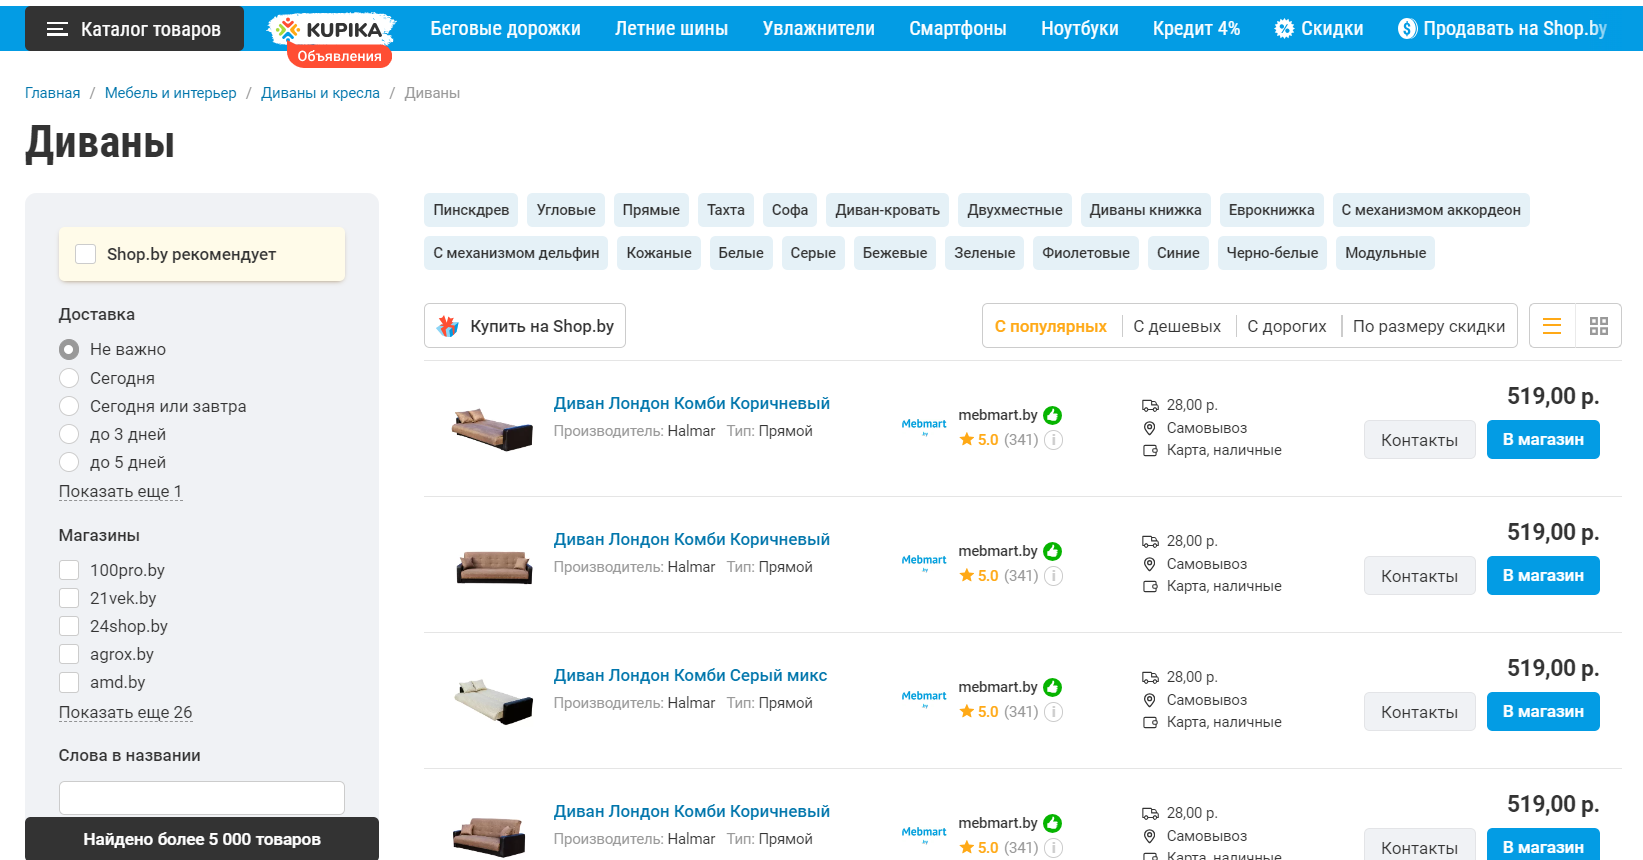Open Ноутбуки in top navigation
The image size is (1643, 860).
1080,29
